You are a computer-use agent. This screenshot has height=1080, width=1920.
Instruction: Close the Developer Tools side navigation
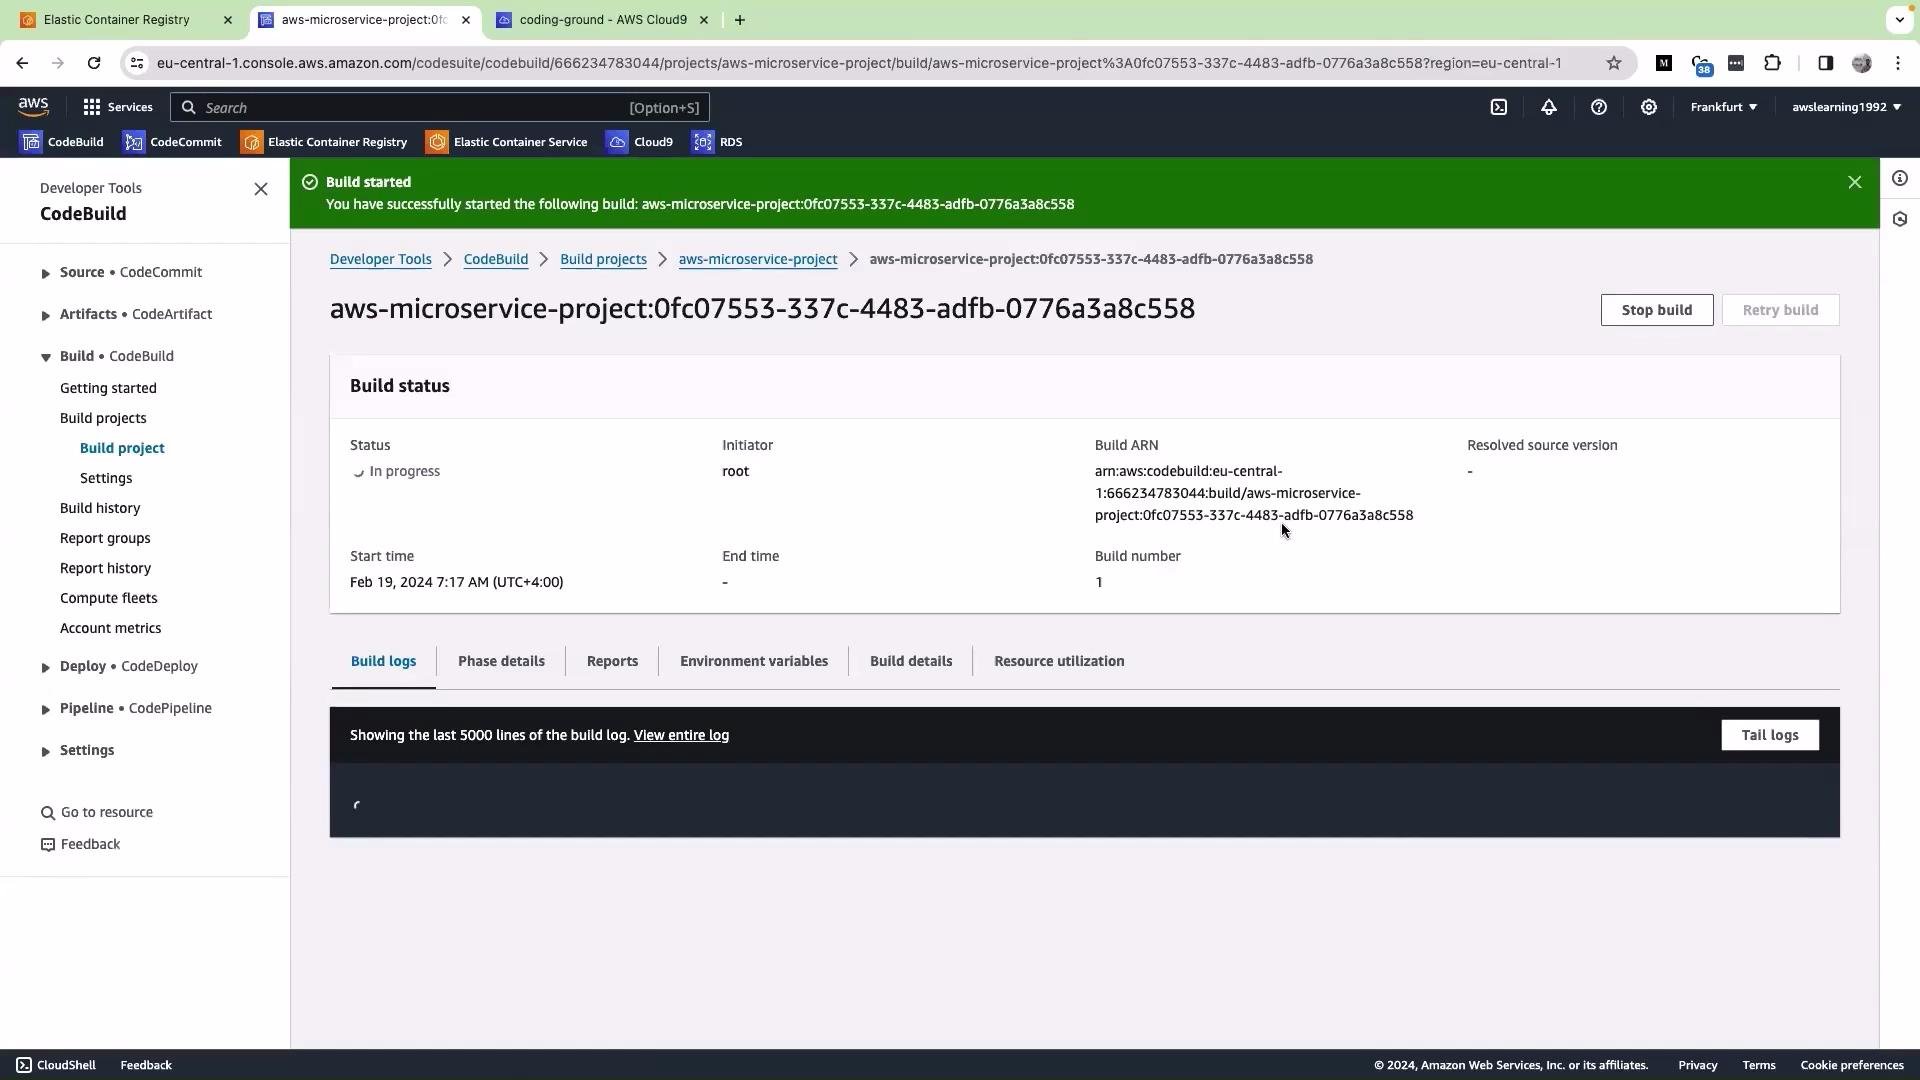[x=261, y=189]
